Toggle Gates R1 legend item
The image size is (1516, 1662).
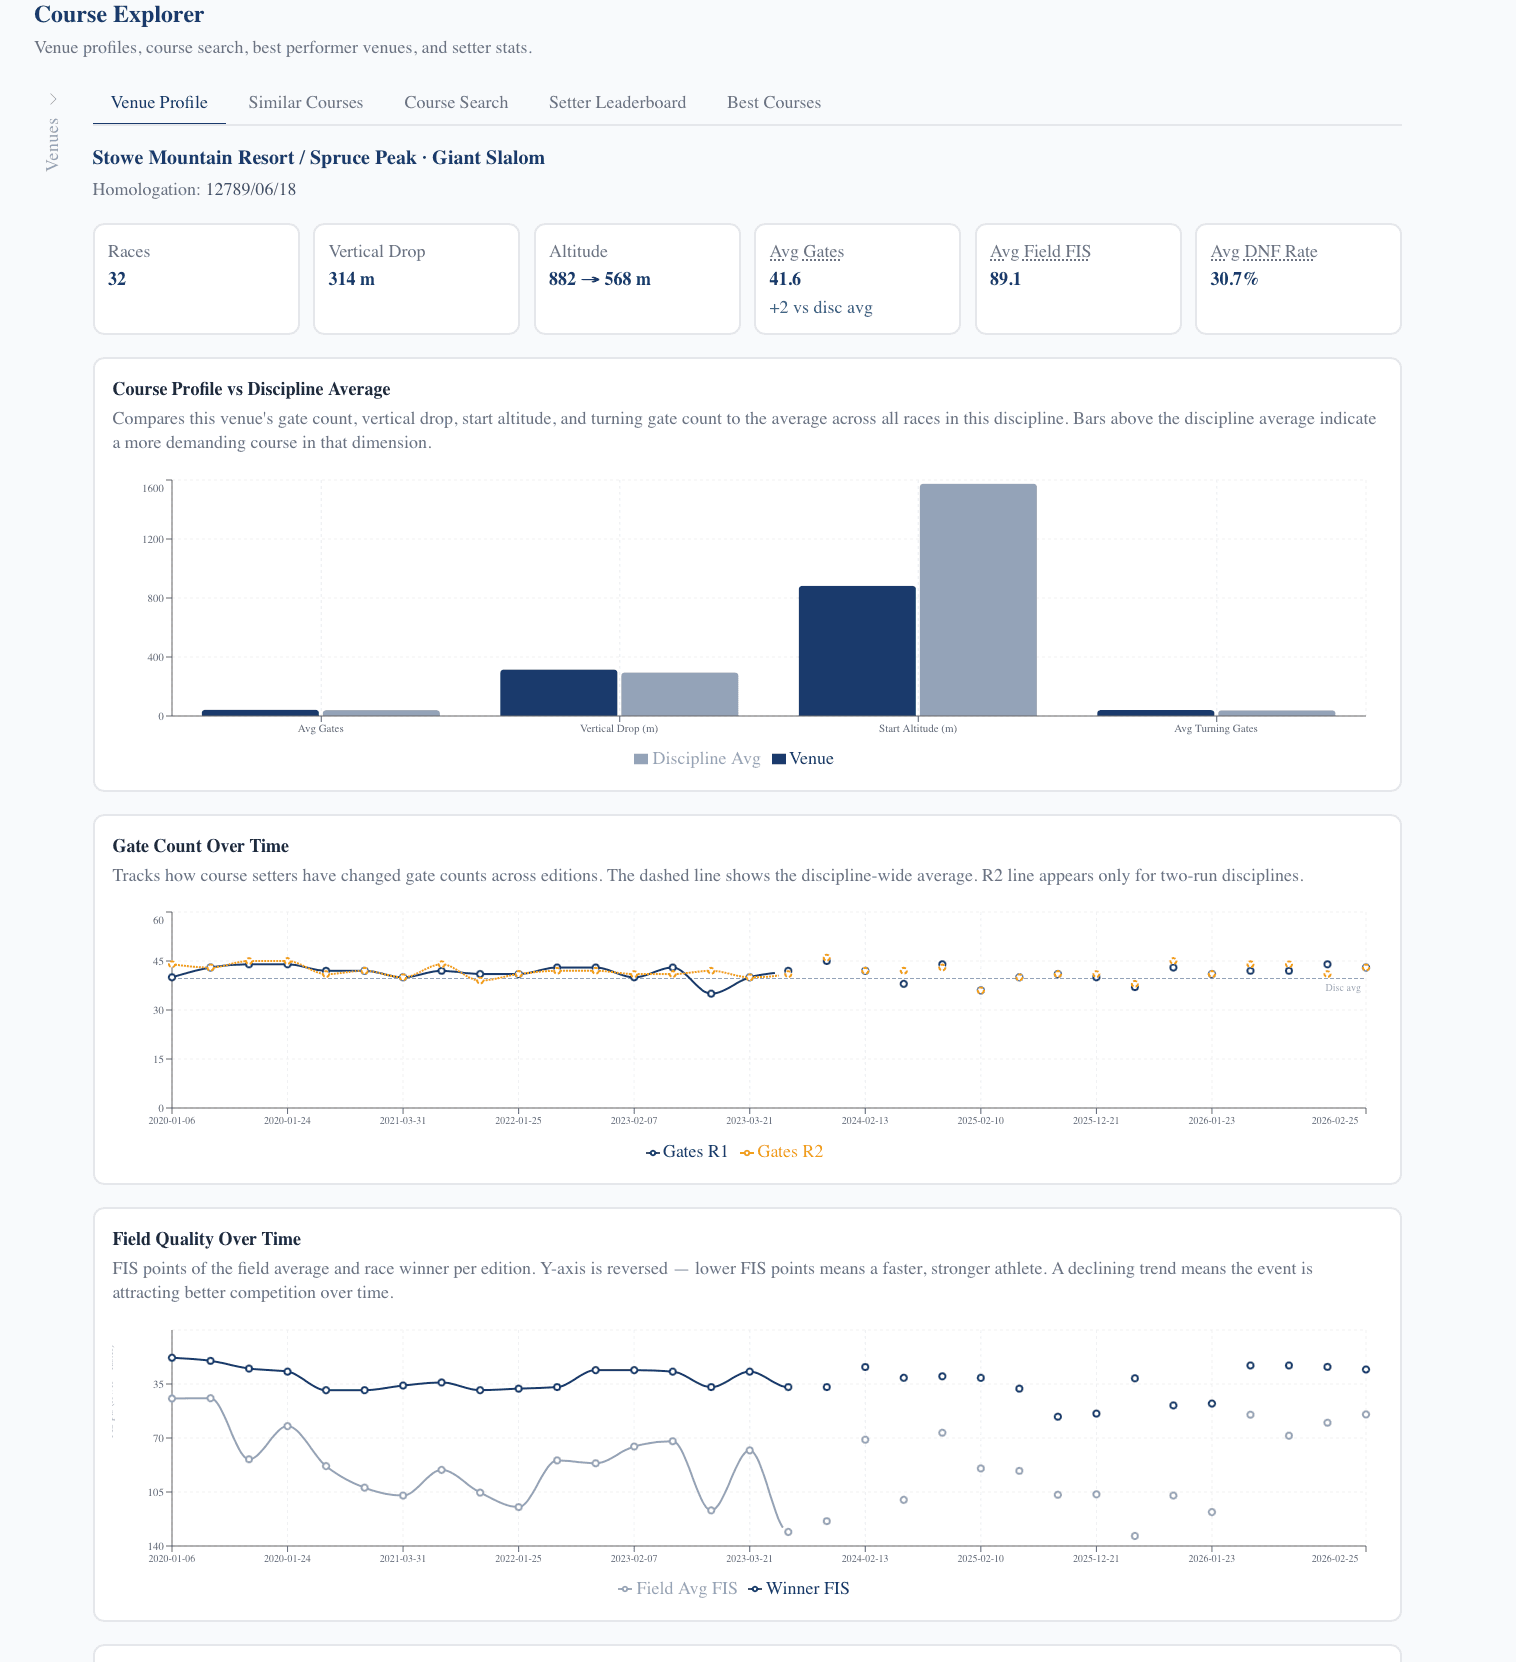(x=687, y=1152)
